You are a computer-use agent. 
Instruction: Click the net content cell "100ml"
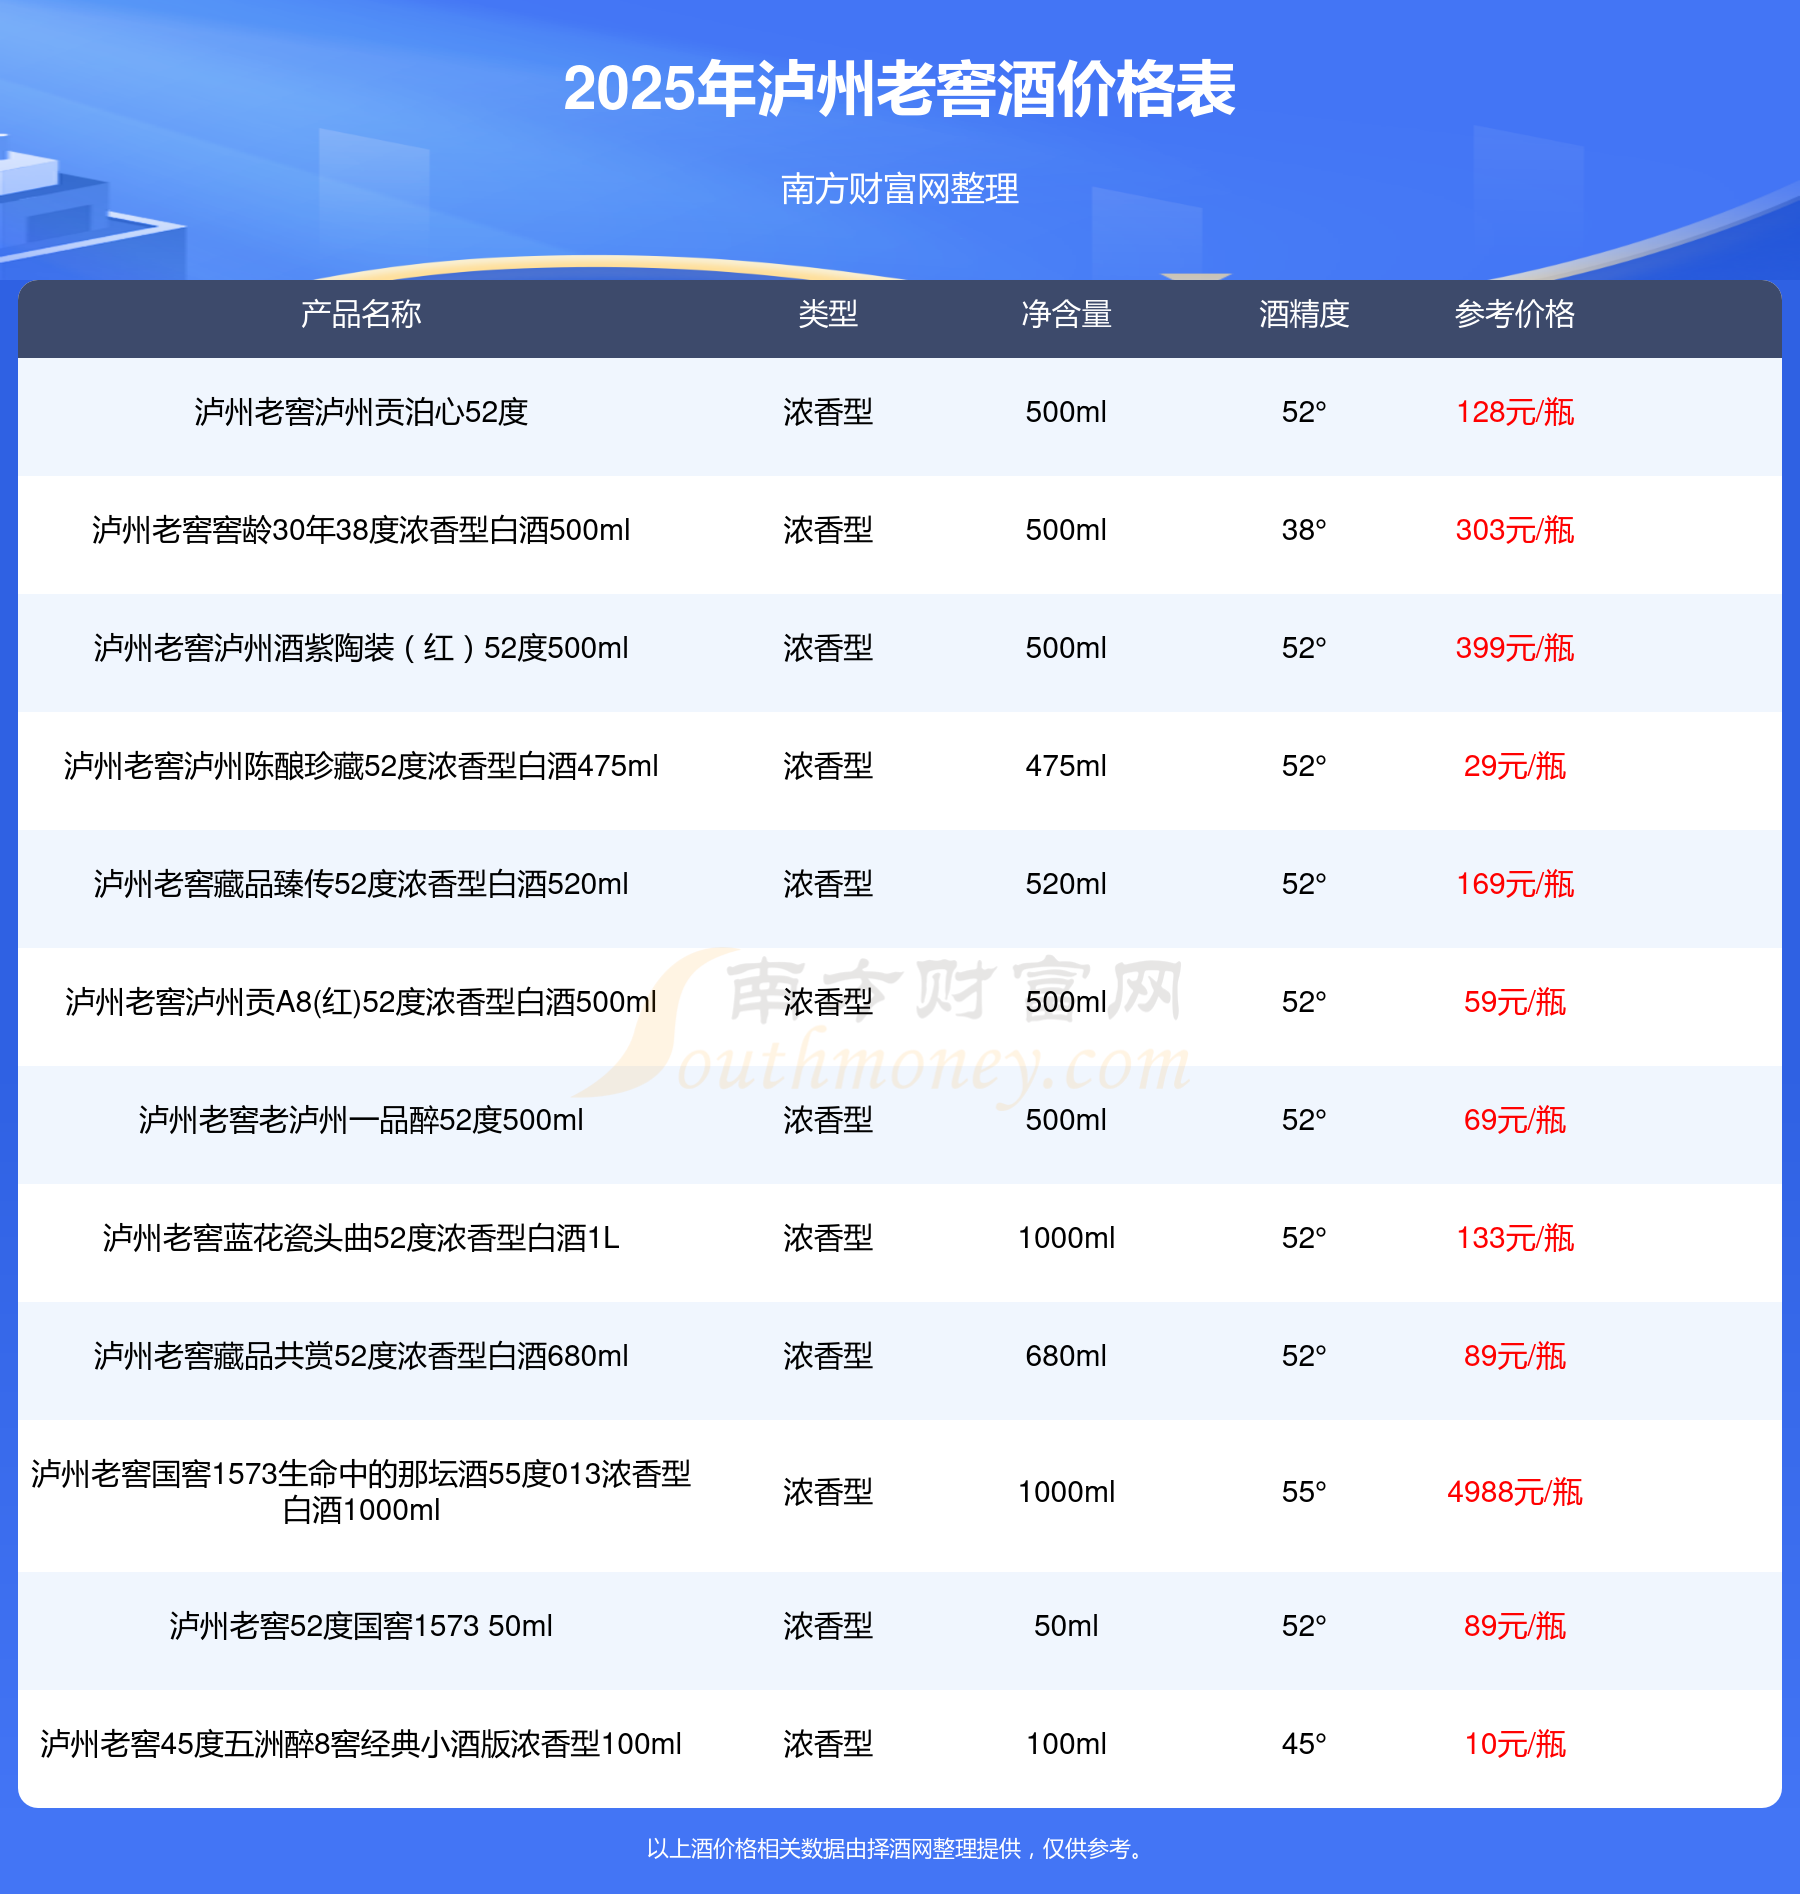pyautogui.click(x=1066, y=1744)
